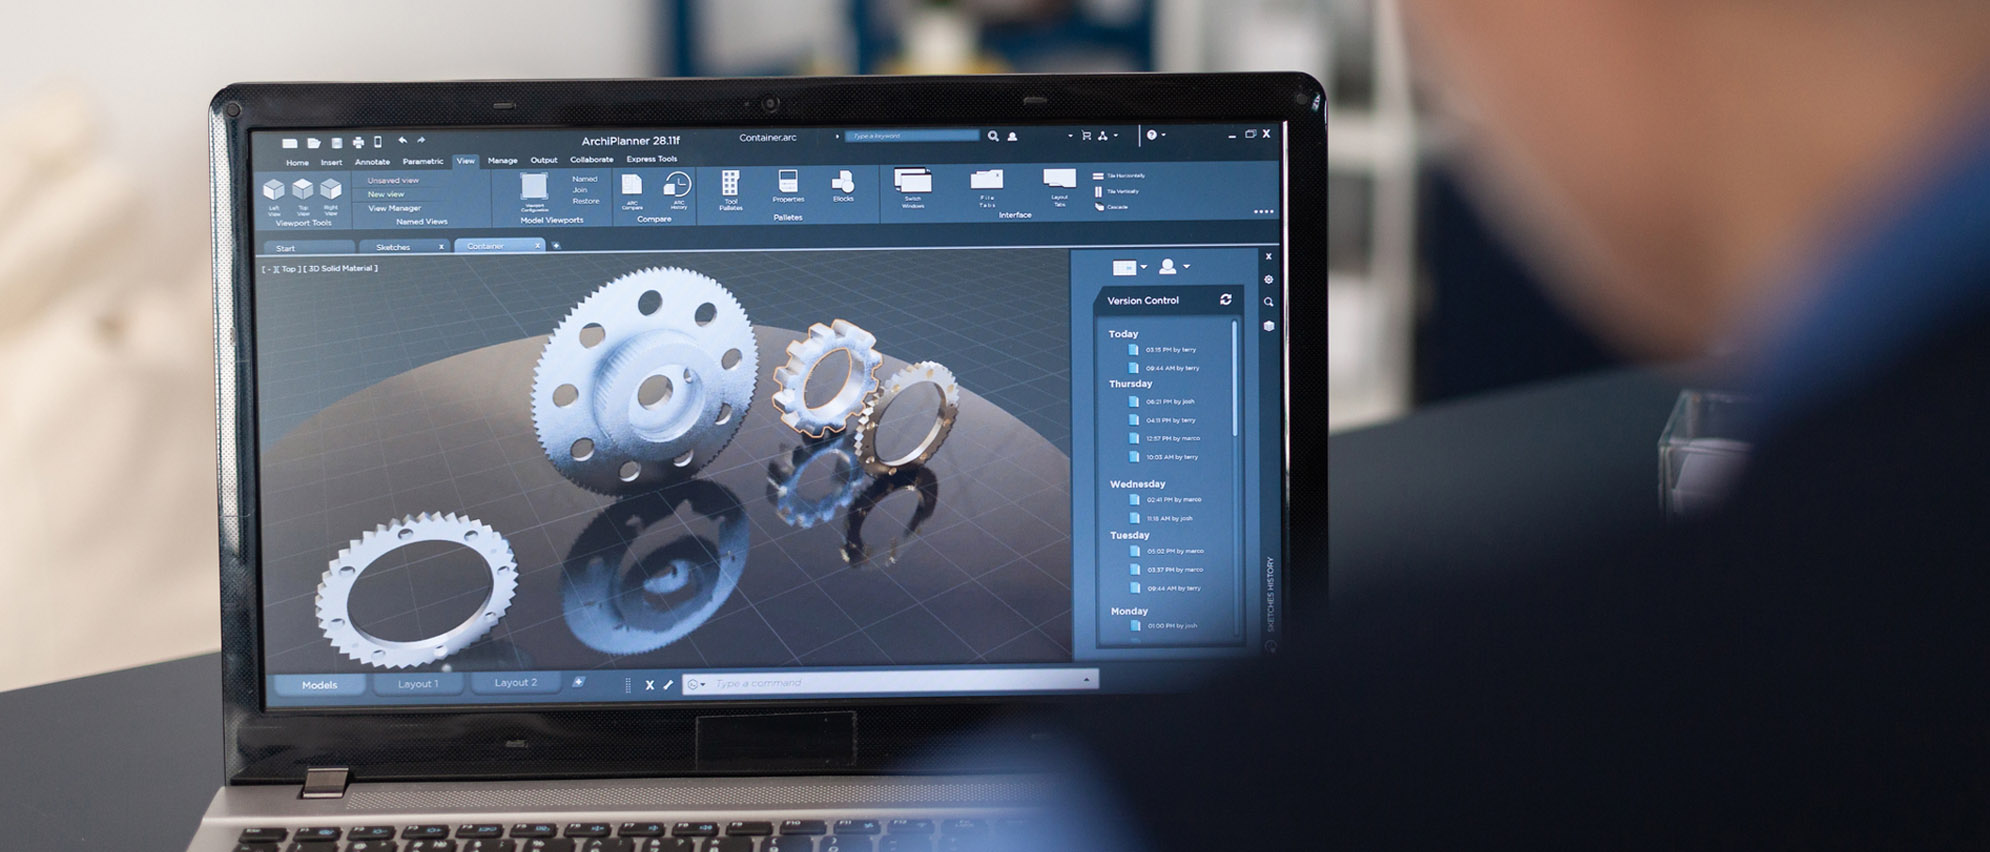This screenshot has height=852, width=1990.
Task: Toggle Layout Tabs in Interface group
Action: pos(1059,187)
